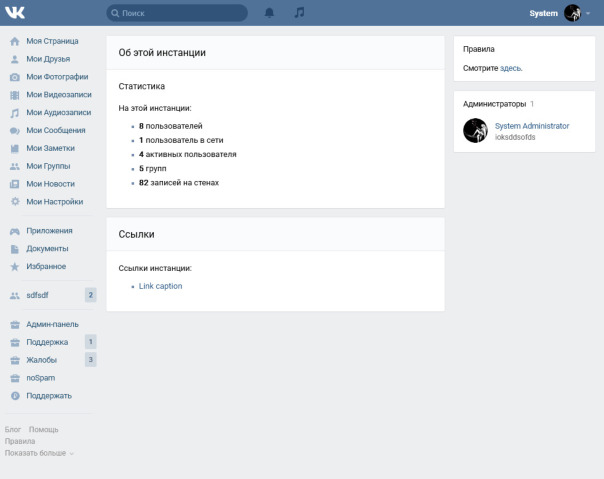This screenshot has height=479, width=604.
Task: Click the gamepad icon beside Приложения
Action: 15,231
